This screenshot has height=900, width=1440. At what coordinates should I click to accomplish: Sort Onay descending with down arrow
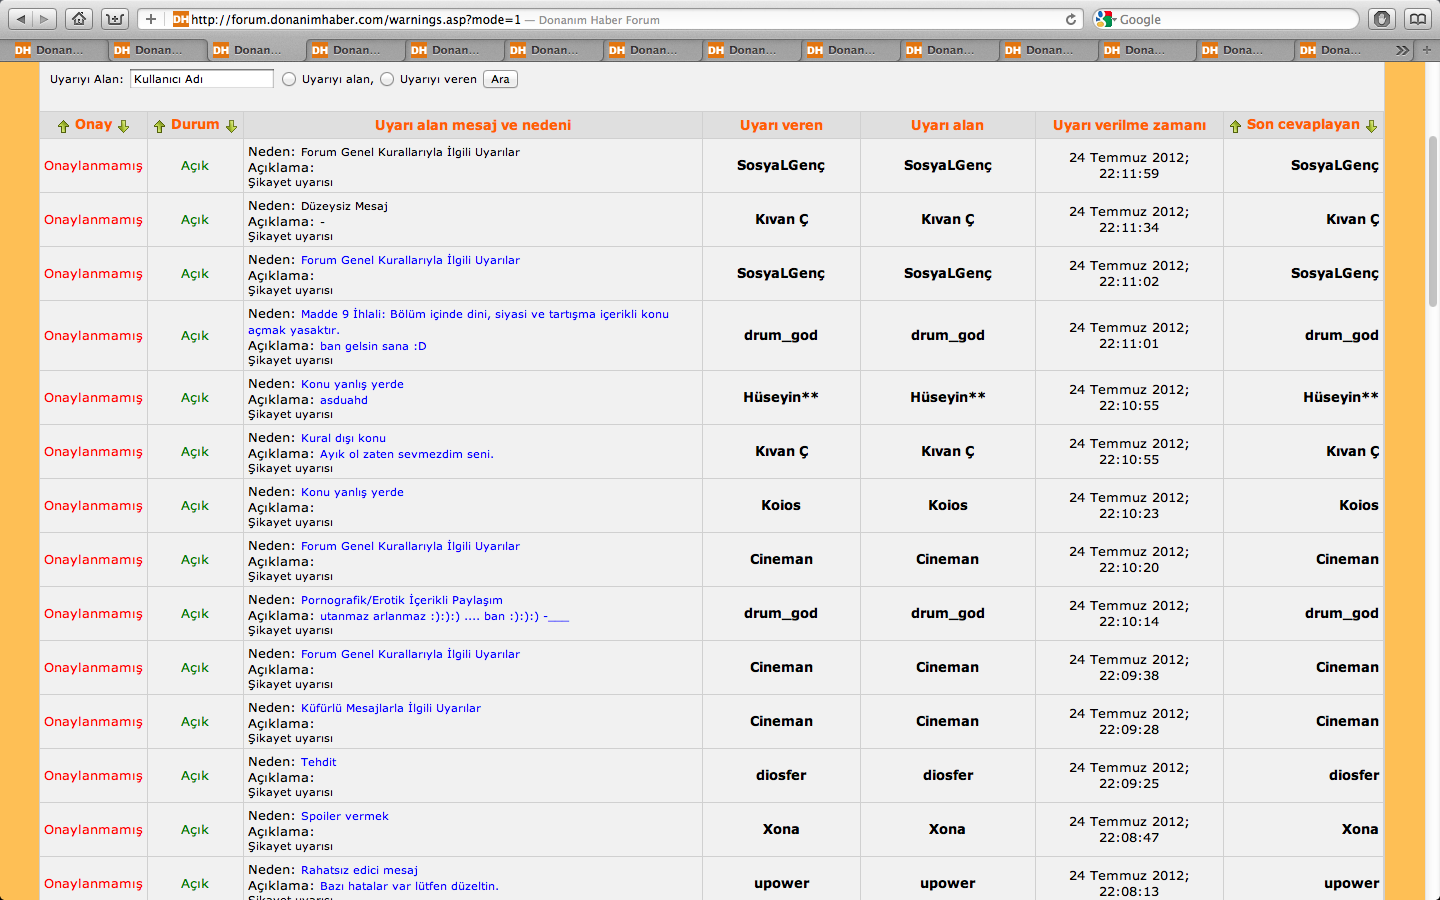click(124, 126)
